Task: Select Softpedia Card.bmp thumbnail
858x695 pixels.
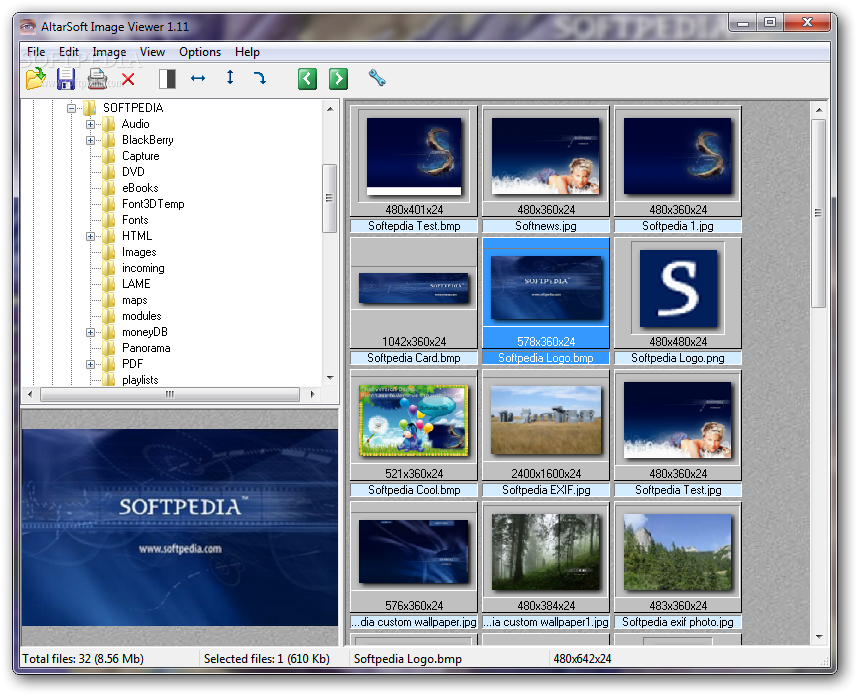Action: (x=414, y=293)
